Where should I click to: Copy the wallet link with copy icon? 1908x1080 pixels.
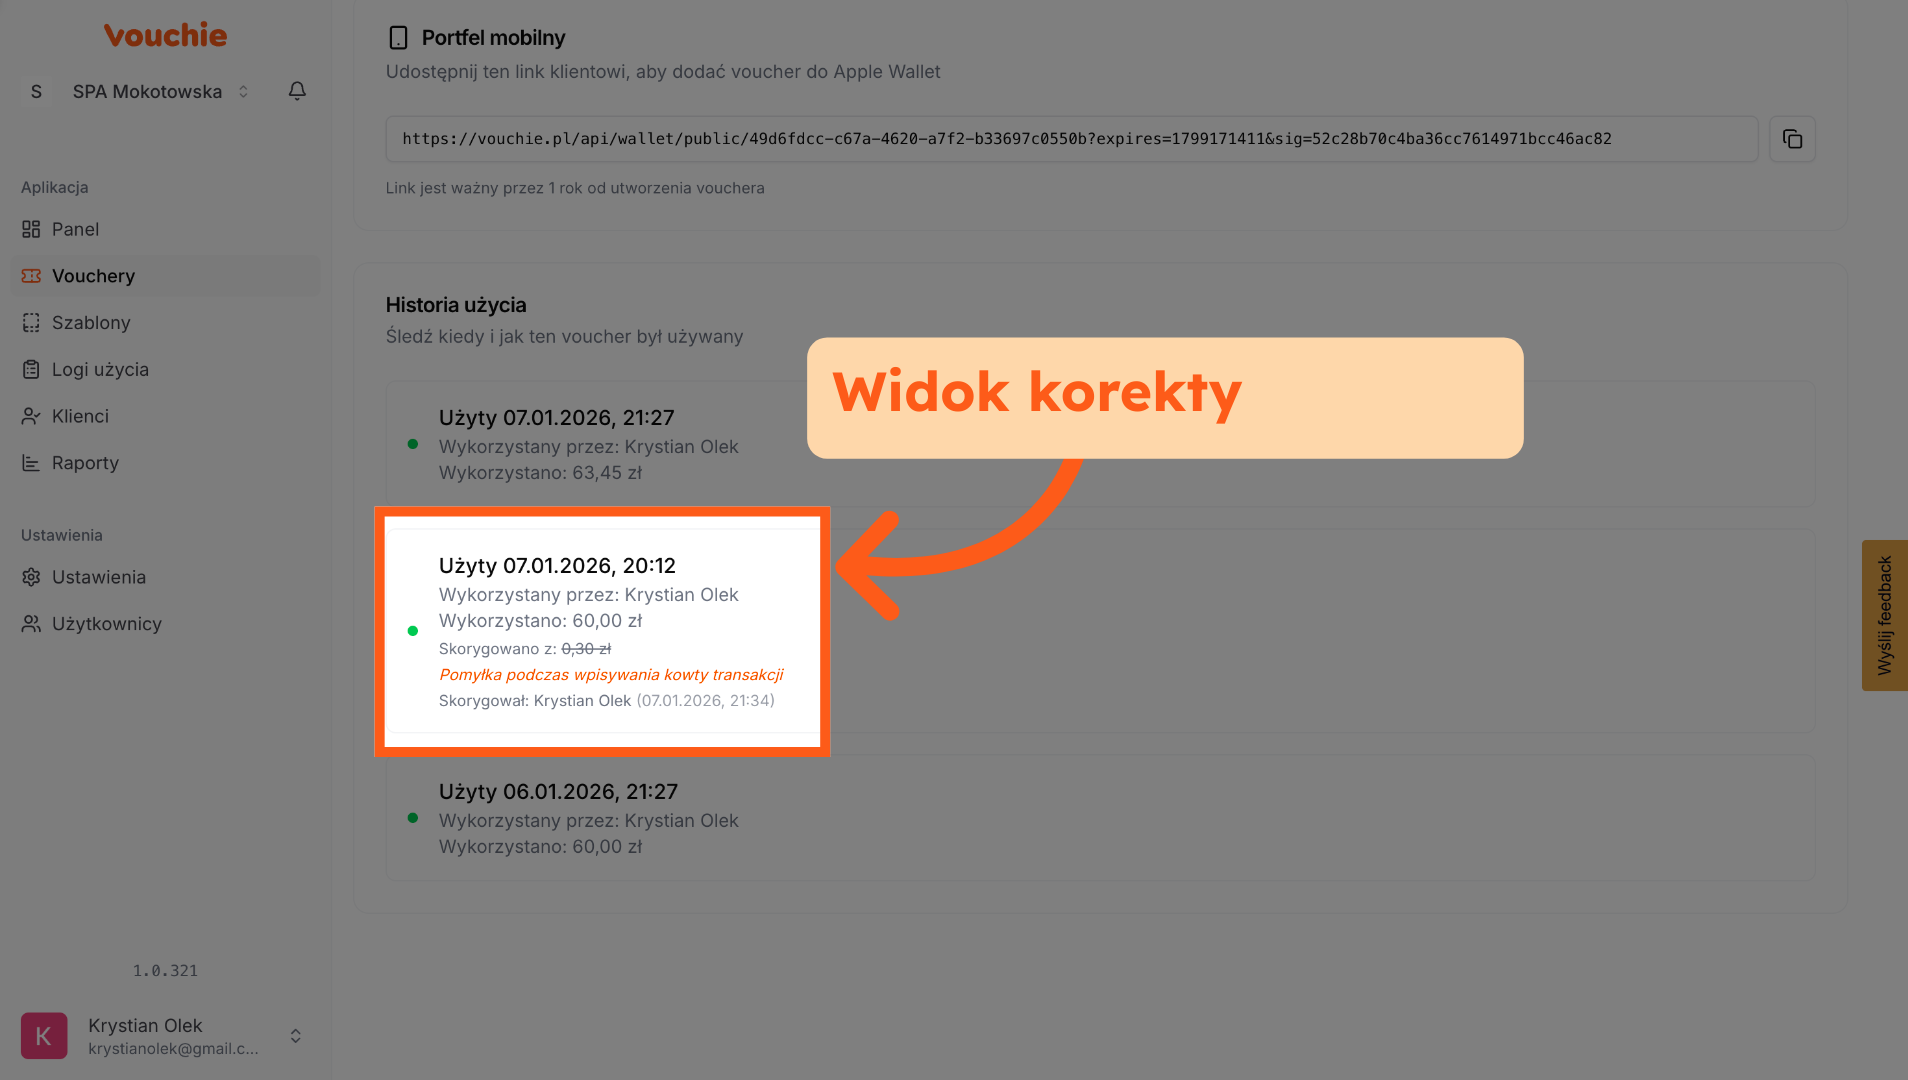click(1792, 139)
